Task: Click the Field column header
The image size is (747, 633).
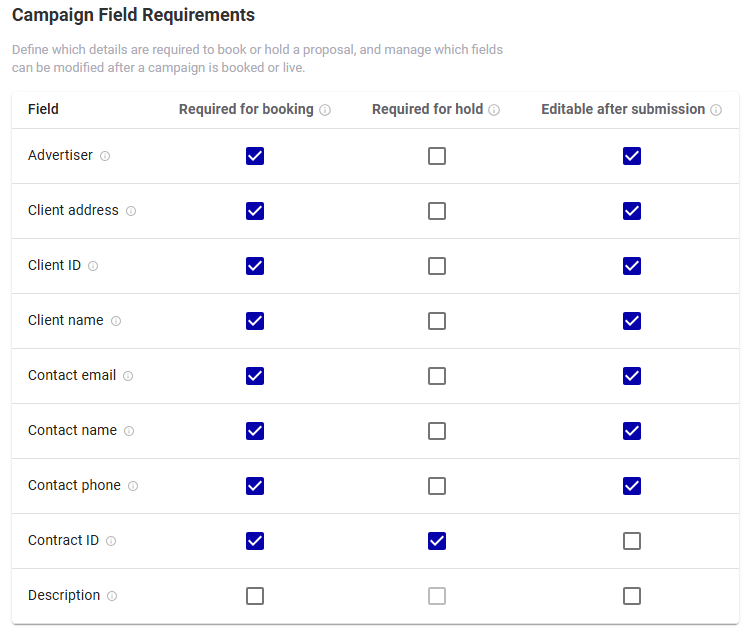Action: 43,109
